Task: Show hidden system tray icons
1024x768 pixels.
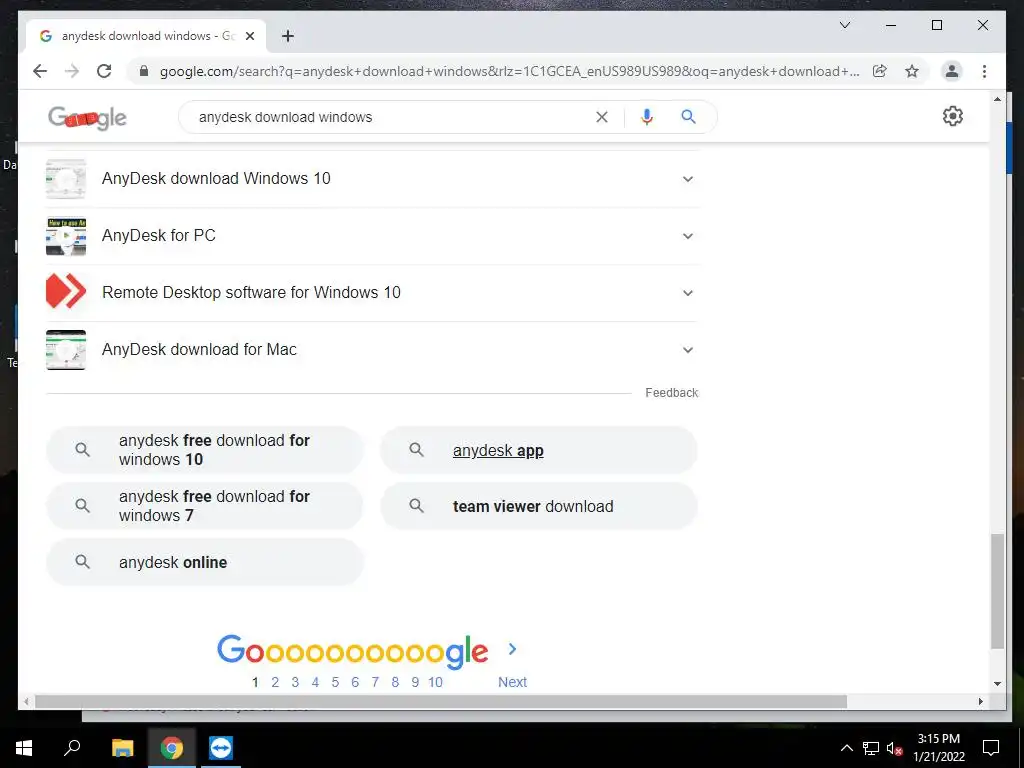Action: click(846, 748)
